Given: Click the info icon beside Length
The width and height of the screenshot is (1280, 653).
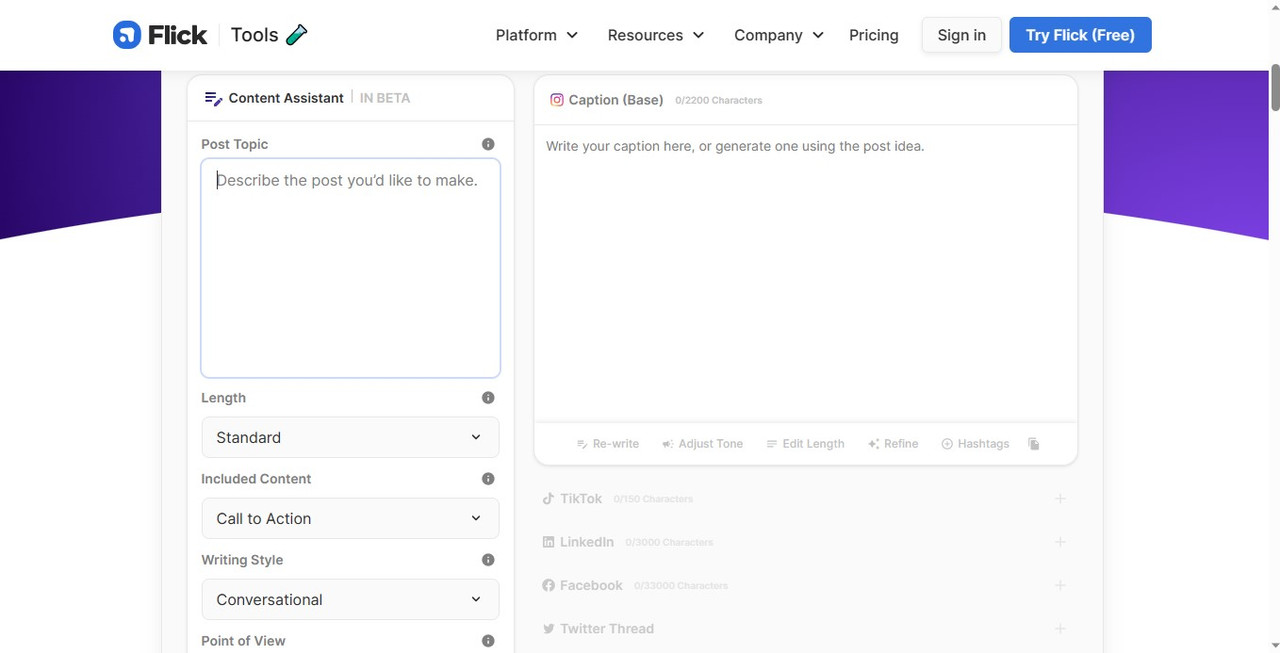Looking at the screenshot, I should (488, 398).
